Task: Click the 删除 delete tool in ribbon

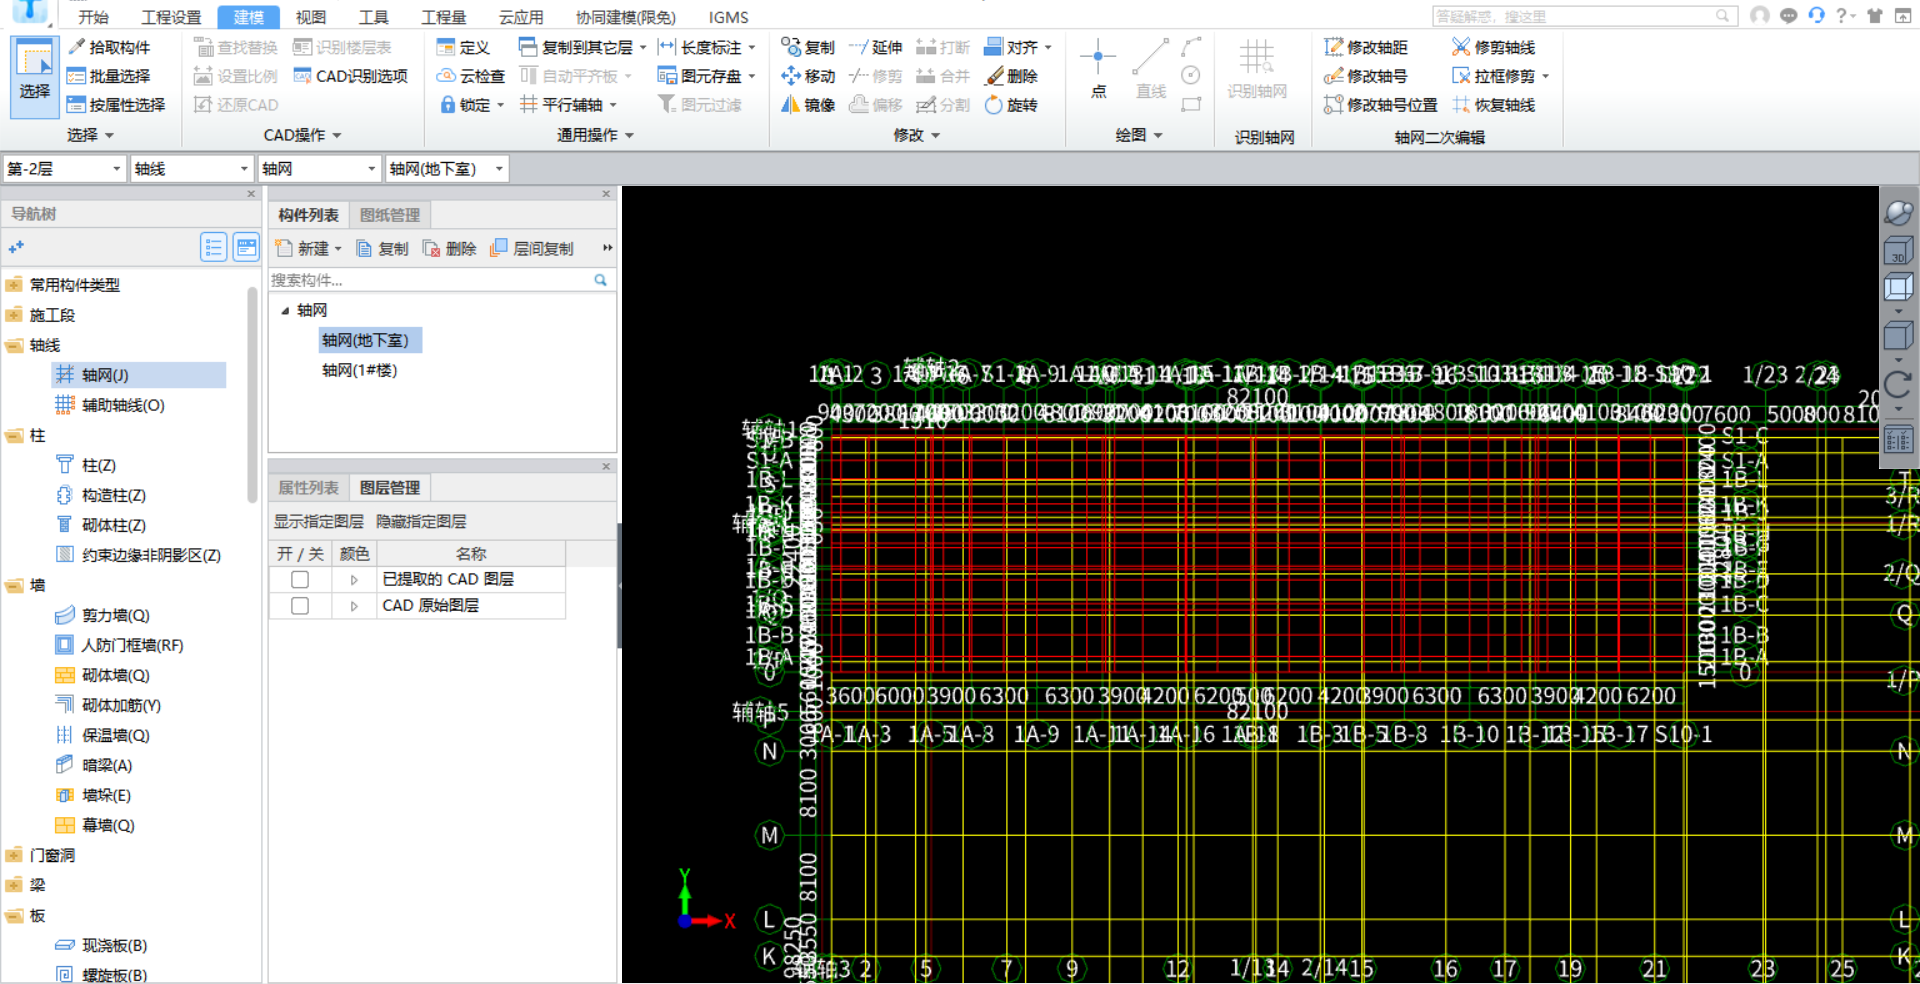Action: point(1012,76)
